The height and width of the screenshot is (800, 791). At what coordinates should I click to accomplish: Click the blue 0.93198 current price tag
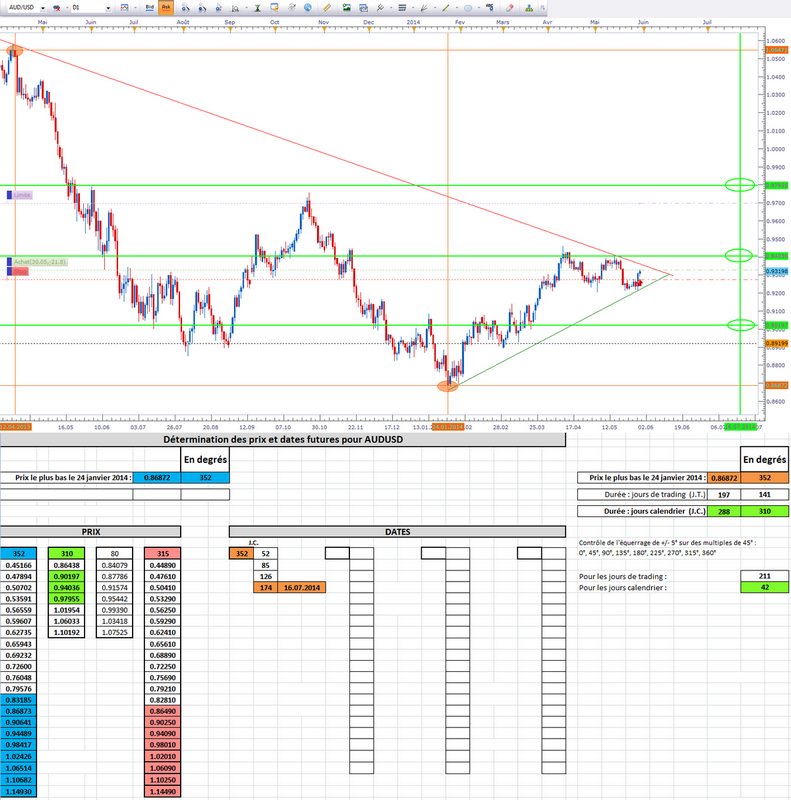click(x=777, y=271)
